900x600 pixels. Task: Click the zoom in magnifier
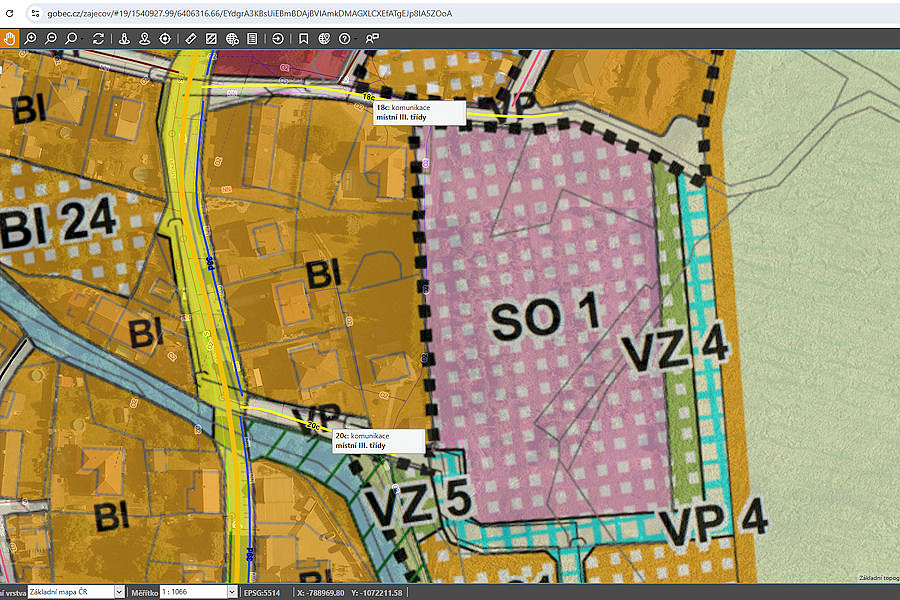pos(30,38)
